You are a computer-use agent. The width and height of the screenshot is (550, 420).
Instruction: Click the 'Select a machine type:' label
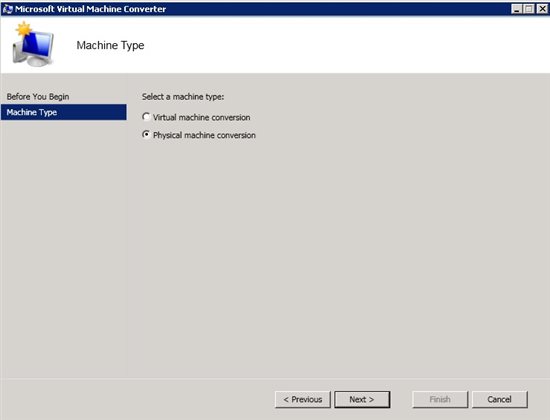183,96
